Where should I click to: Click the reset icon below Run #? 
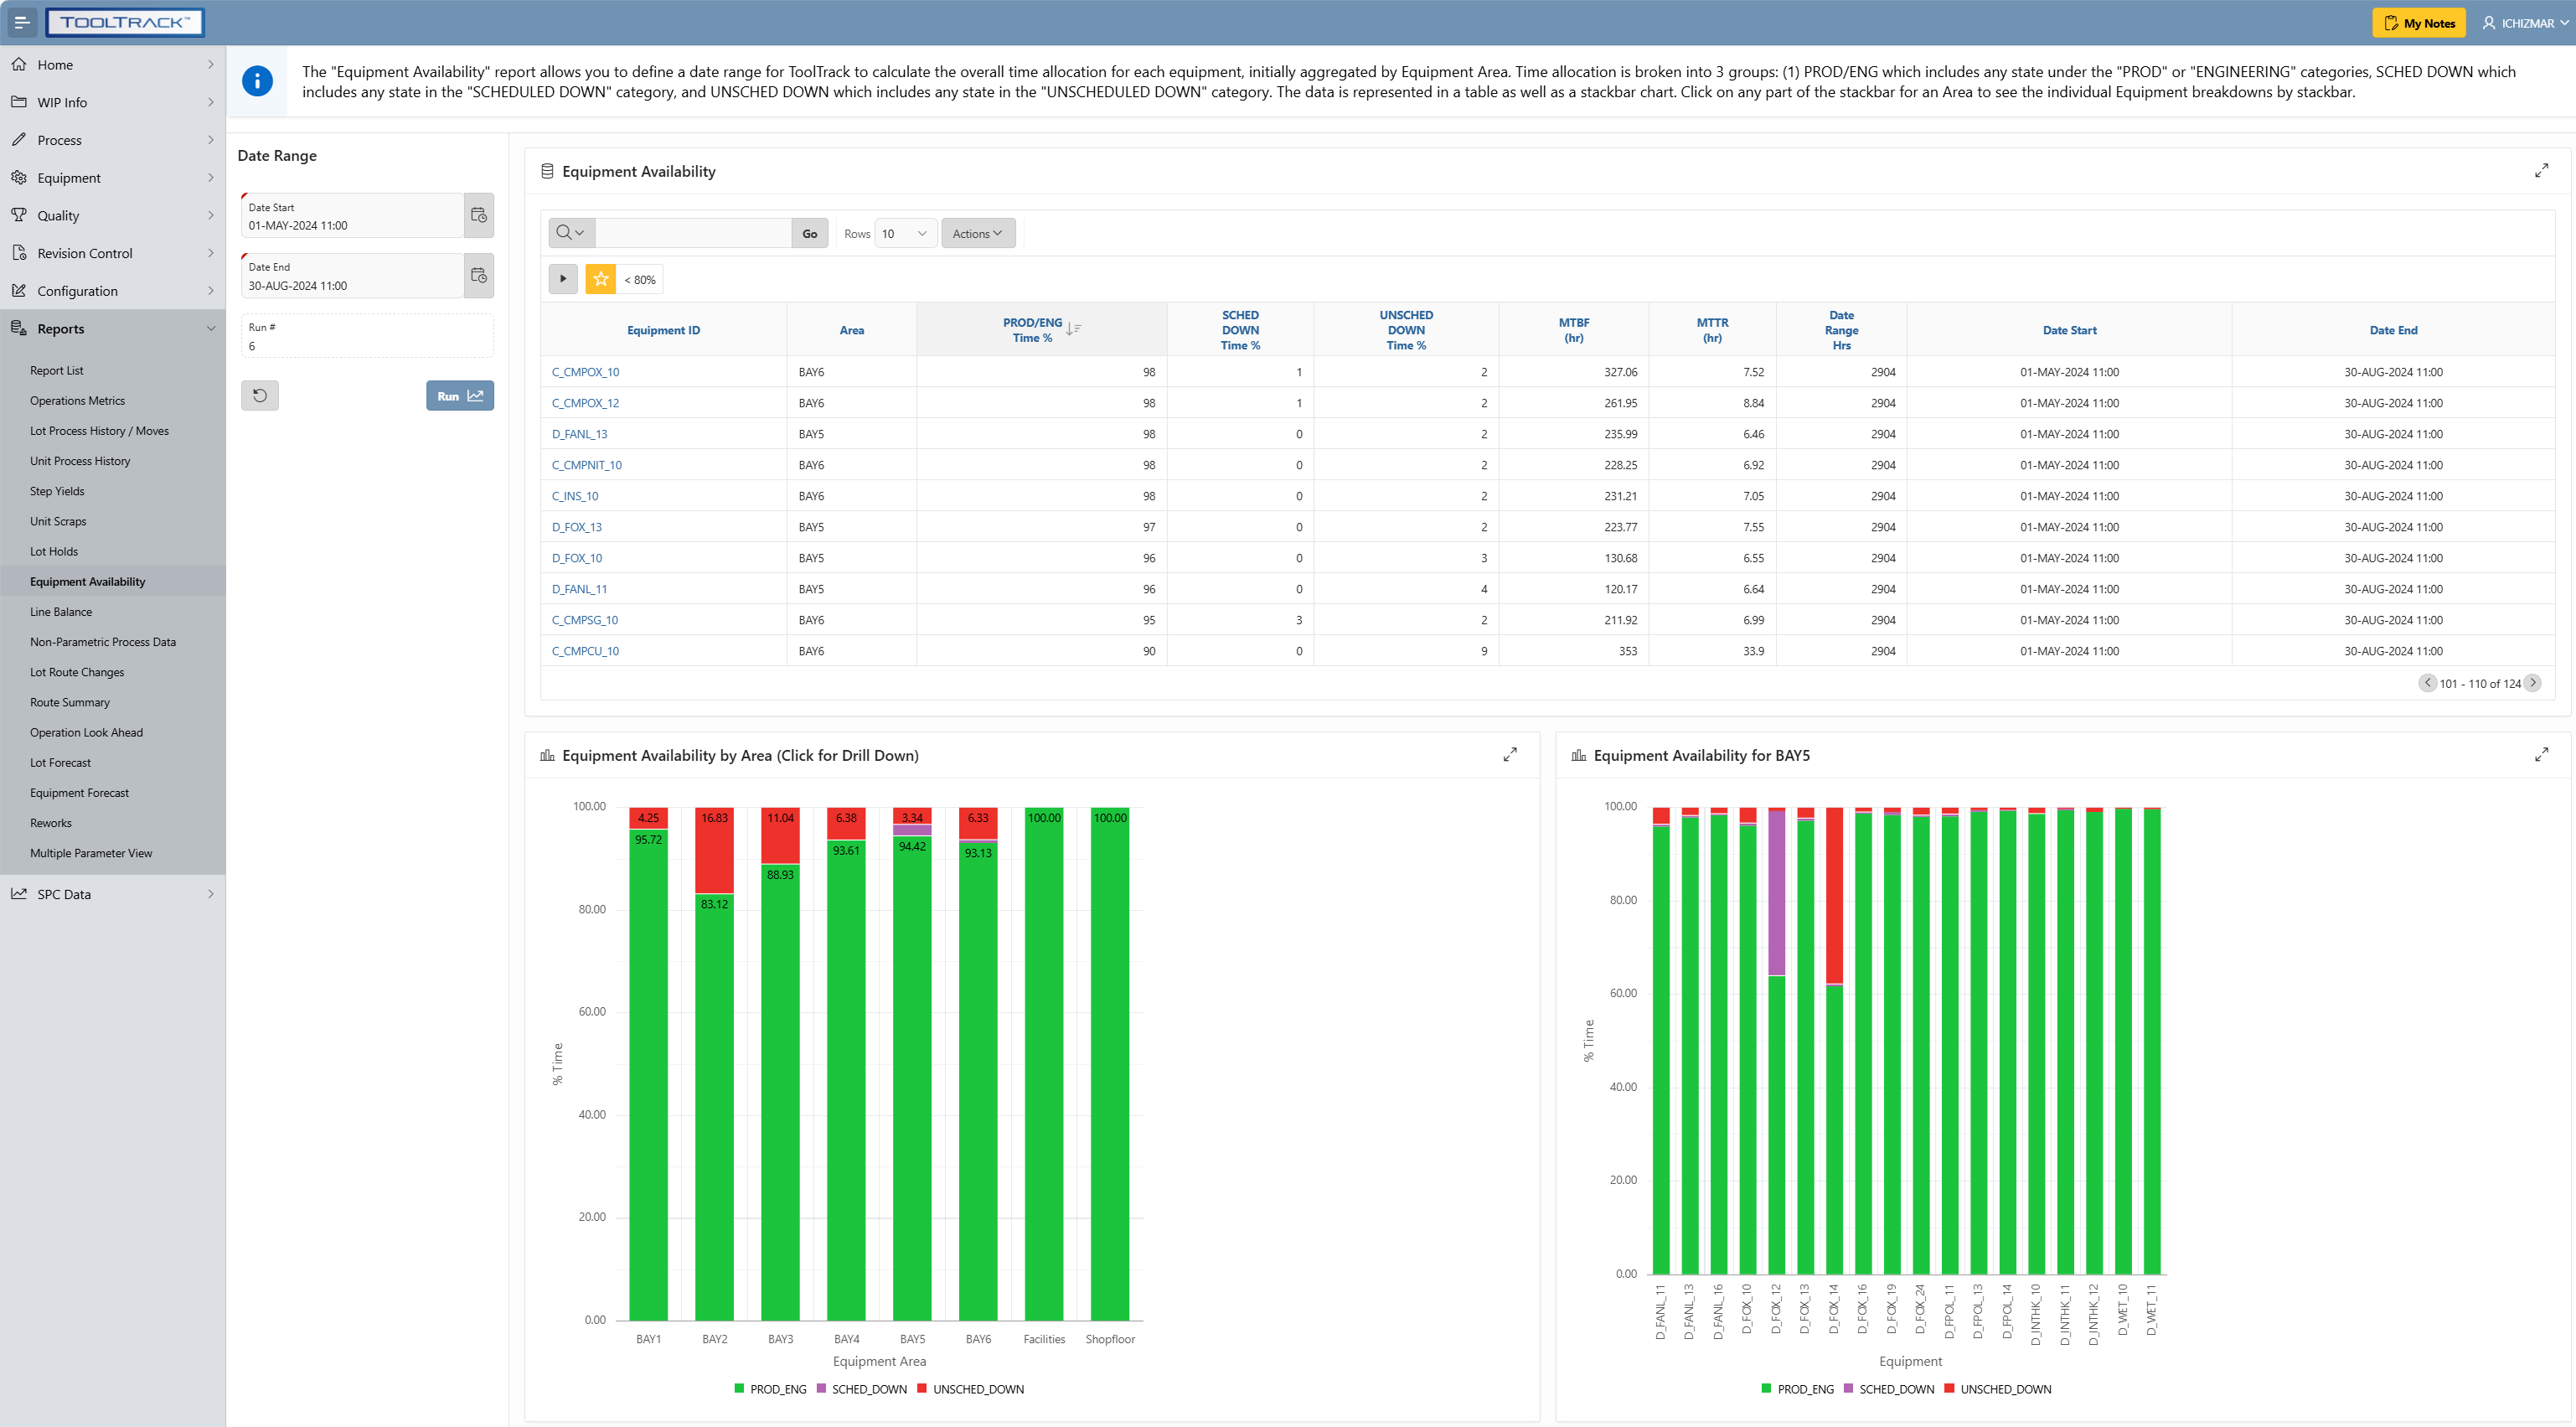pos(259,395)
